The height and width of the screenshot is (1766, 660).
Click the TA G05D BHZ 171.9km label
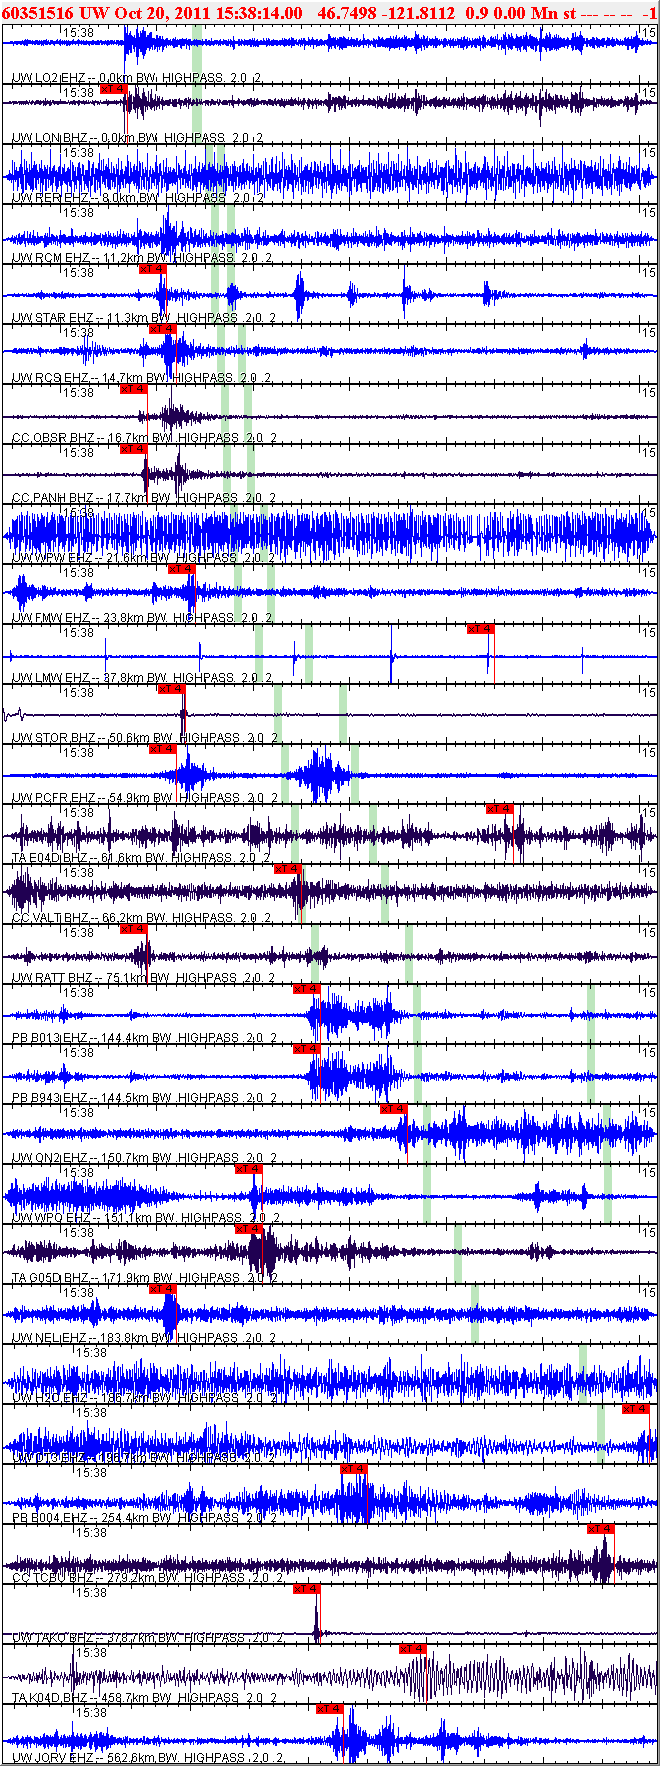(144, 1278)
